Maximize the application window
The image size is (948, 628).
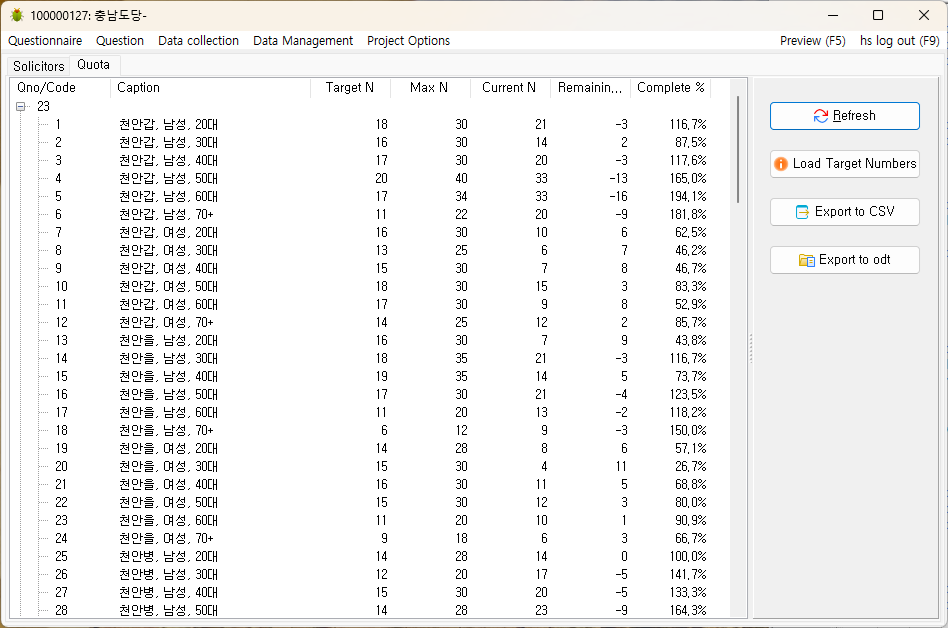[x=877, y=15]
